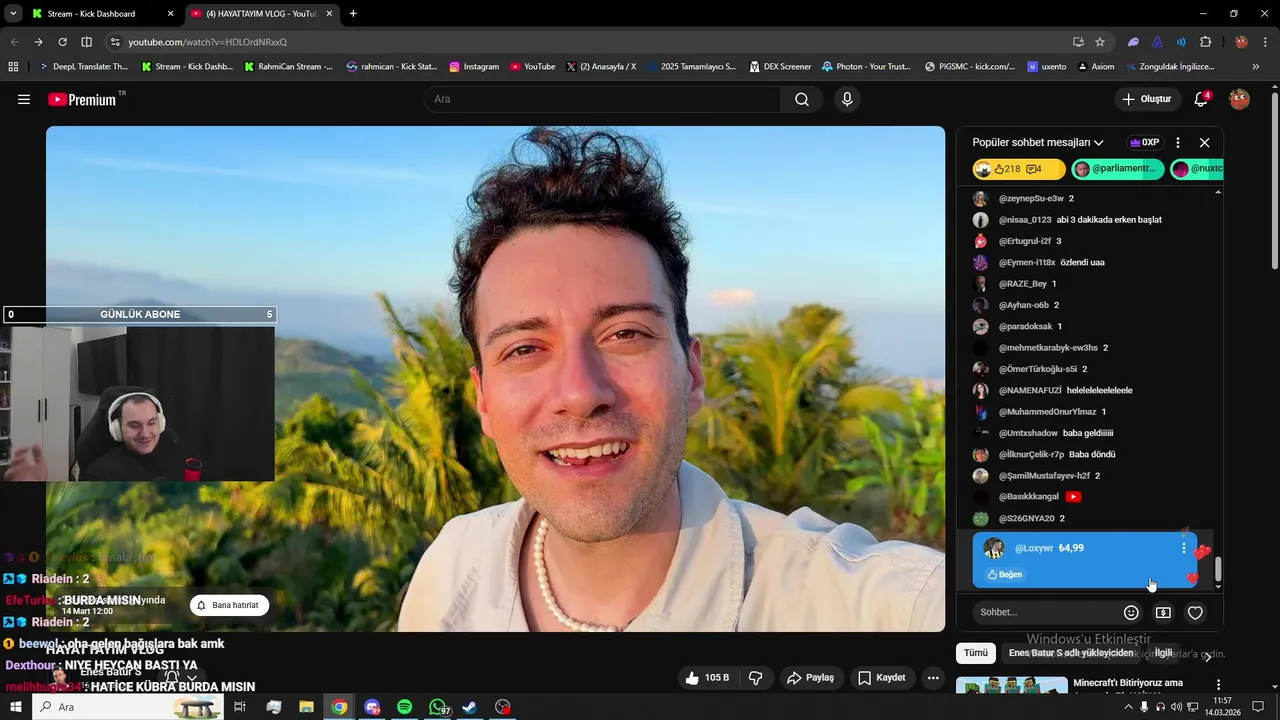Open the YouTube guide hamburger menu
Screen dimensions: 1280x720
click(24, 99)
